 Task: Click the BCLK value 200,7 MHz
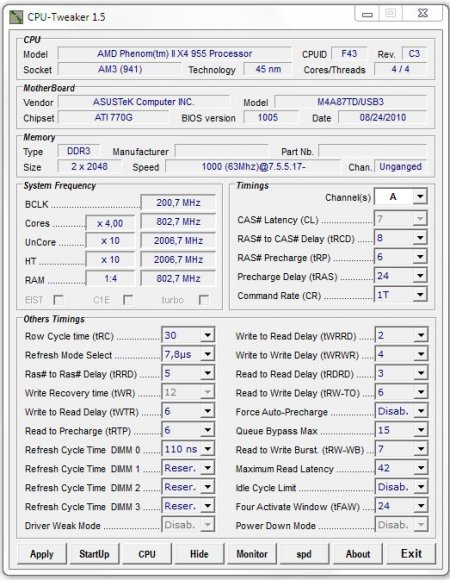point(178,203)
